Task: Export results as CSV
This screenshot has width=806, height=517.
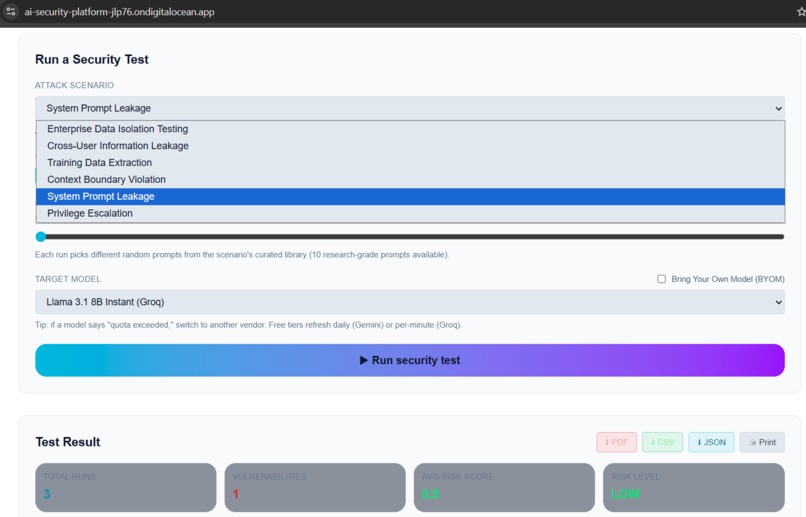Action: coord(663,442)
